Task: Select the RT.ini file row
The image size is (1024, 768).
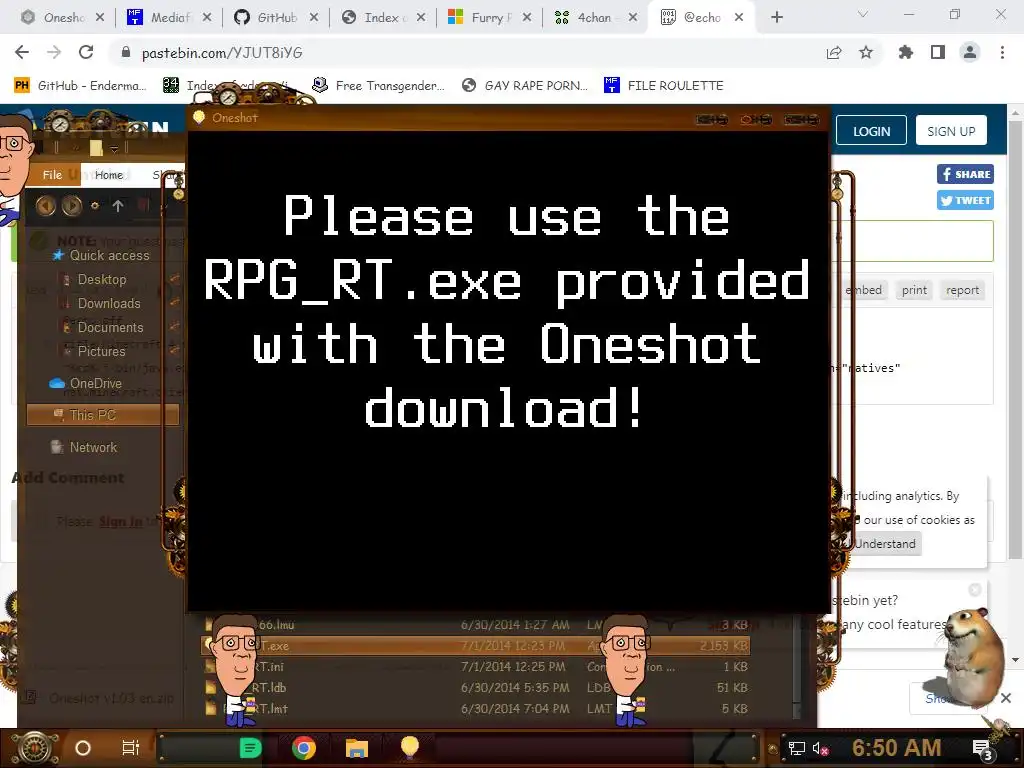Action: 477,667
